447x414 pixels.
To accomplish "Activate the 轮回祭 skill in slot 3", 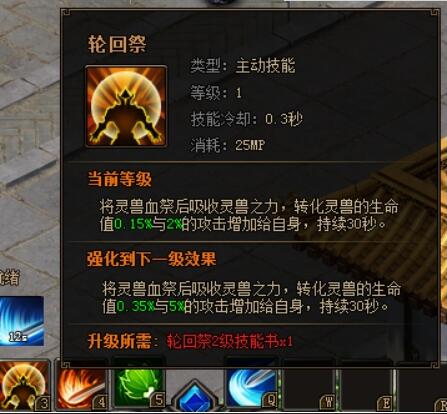I will click(24, 385).
